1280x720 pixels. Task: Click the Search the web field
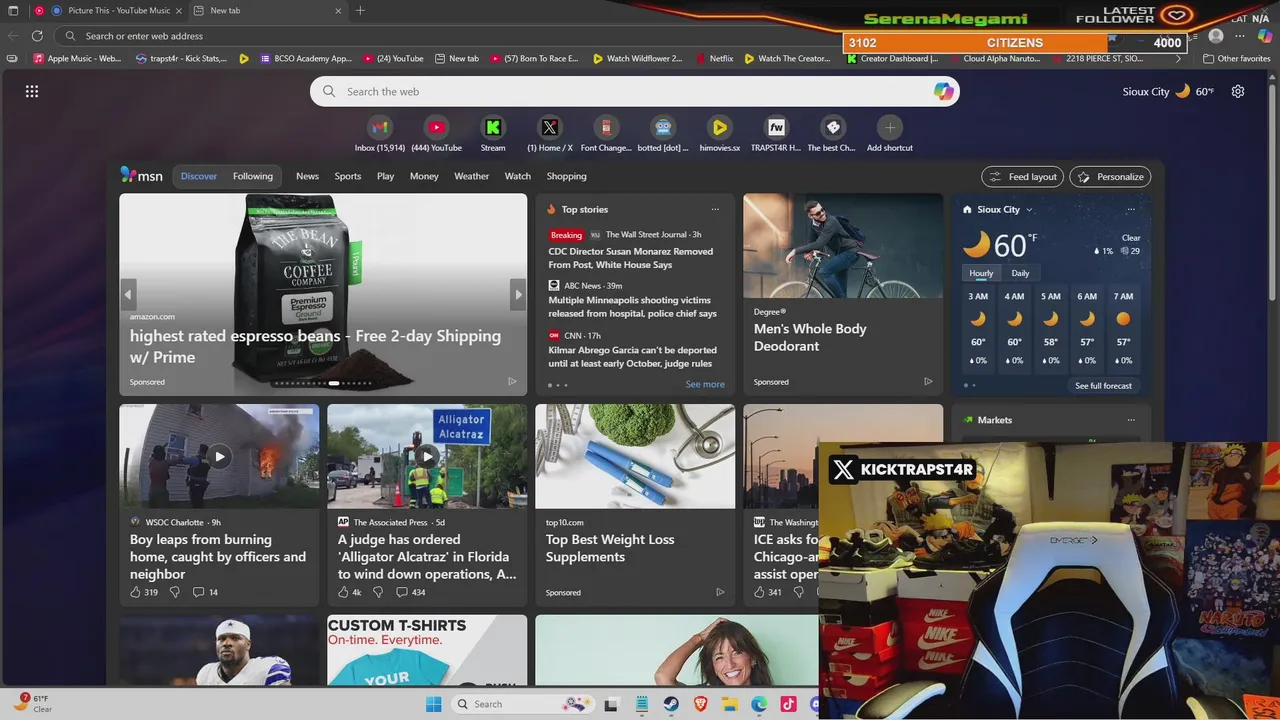pos(635,91)
